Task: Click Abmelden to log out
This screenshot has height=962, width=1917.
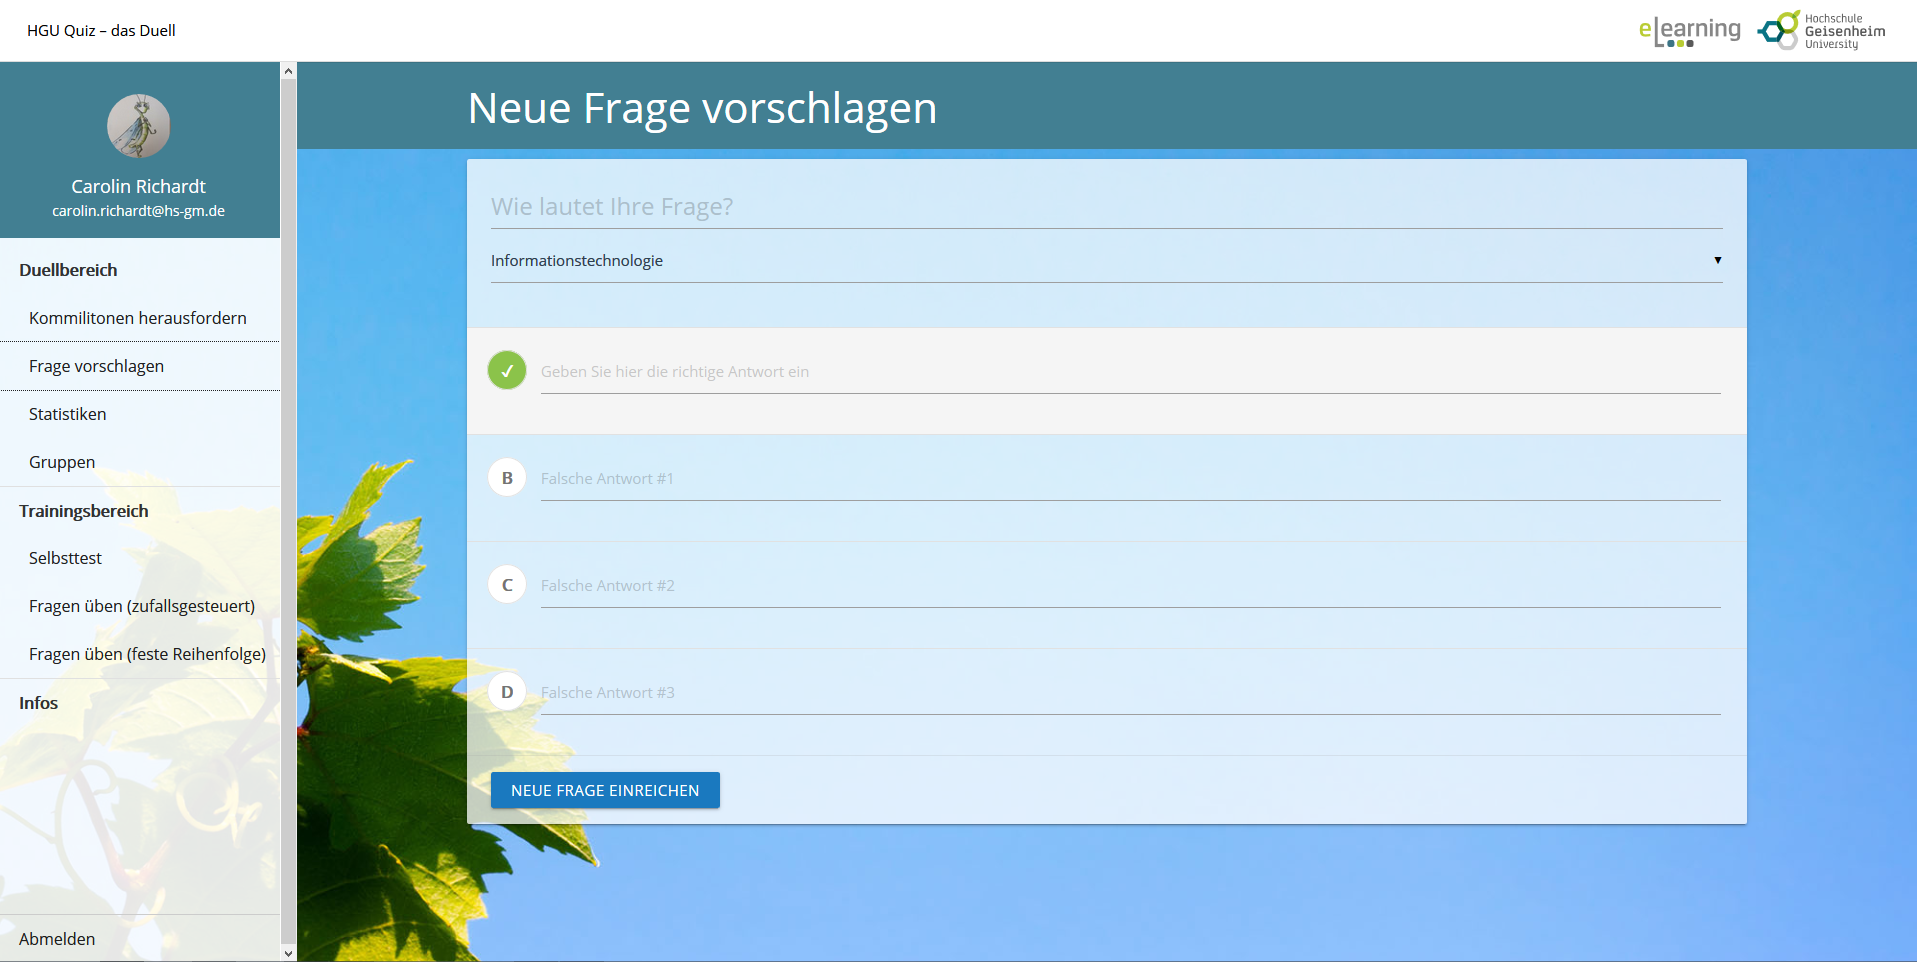Action: point(57,939)
